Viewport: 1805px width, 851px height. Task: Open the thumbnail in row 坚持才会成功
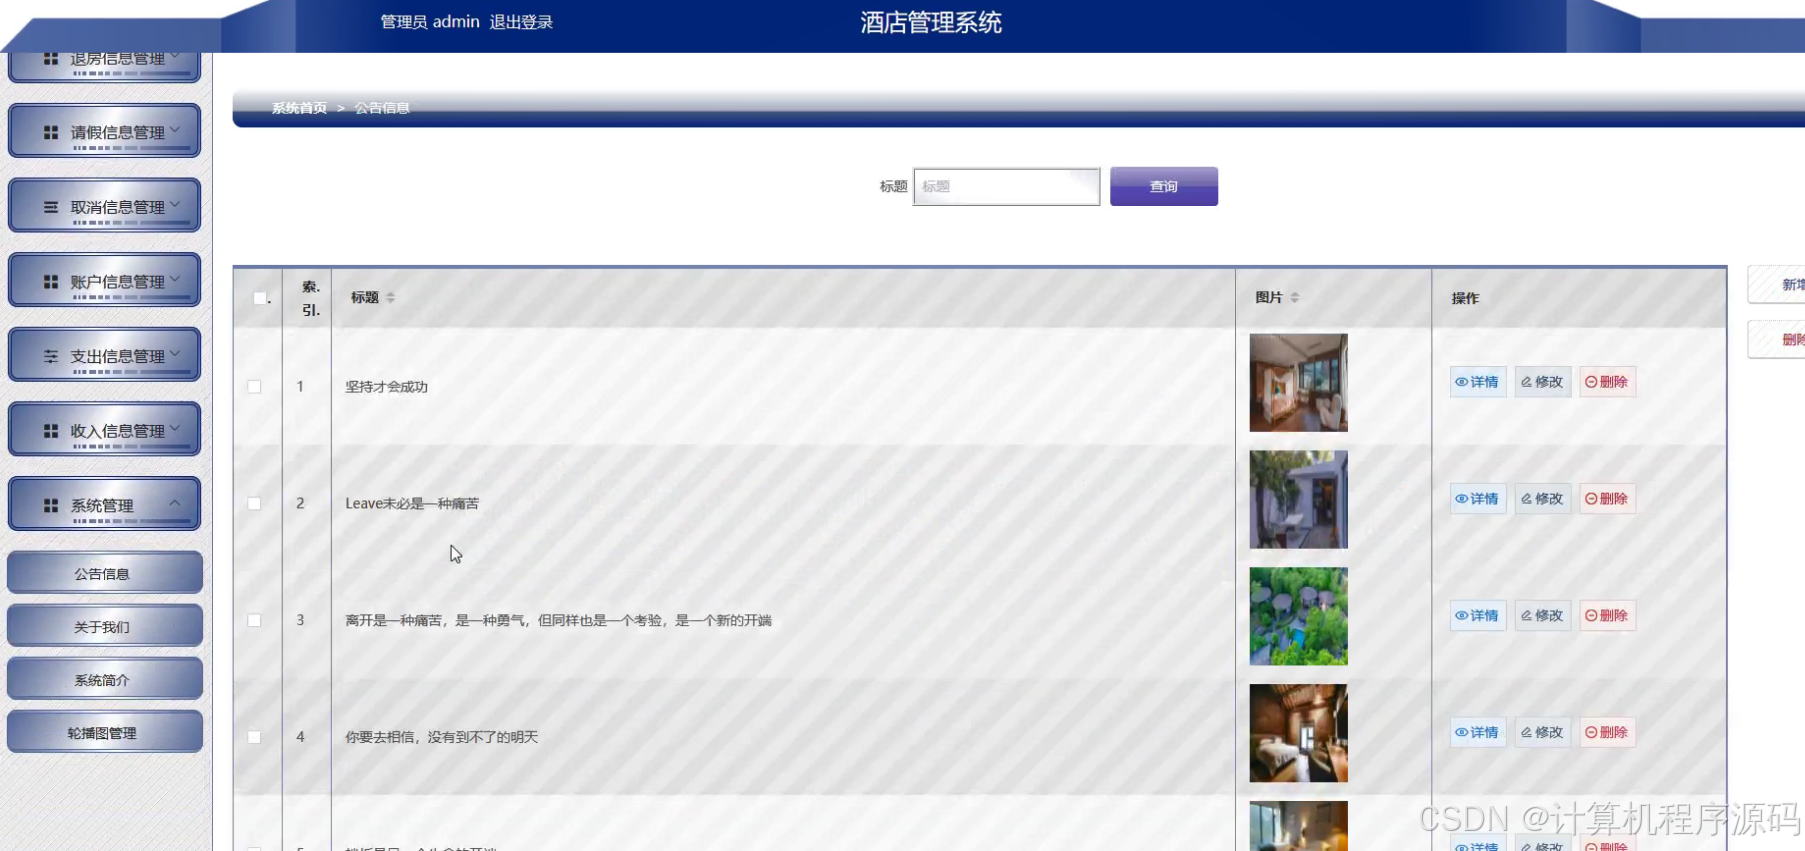coord(1298,383)
